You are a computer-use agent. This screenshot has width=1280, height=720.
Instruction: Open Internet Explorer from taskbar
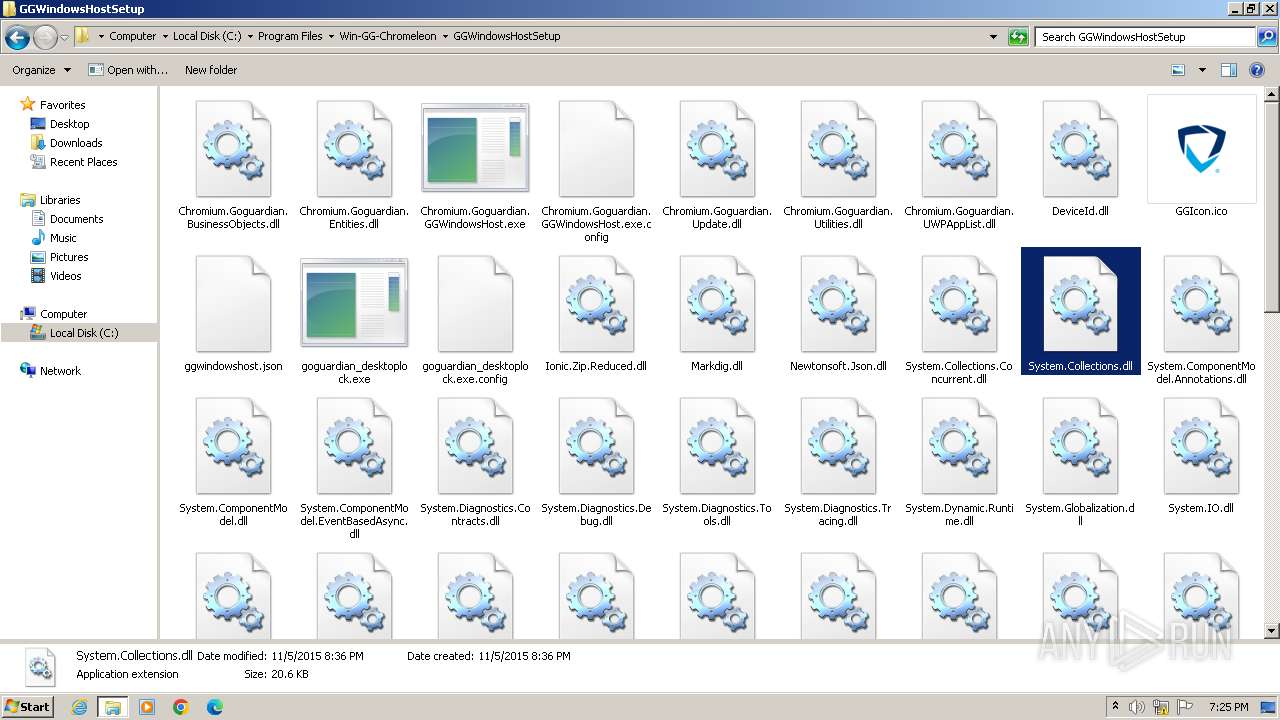(79, 707)
